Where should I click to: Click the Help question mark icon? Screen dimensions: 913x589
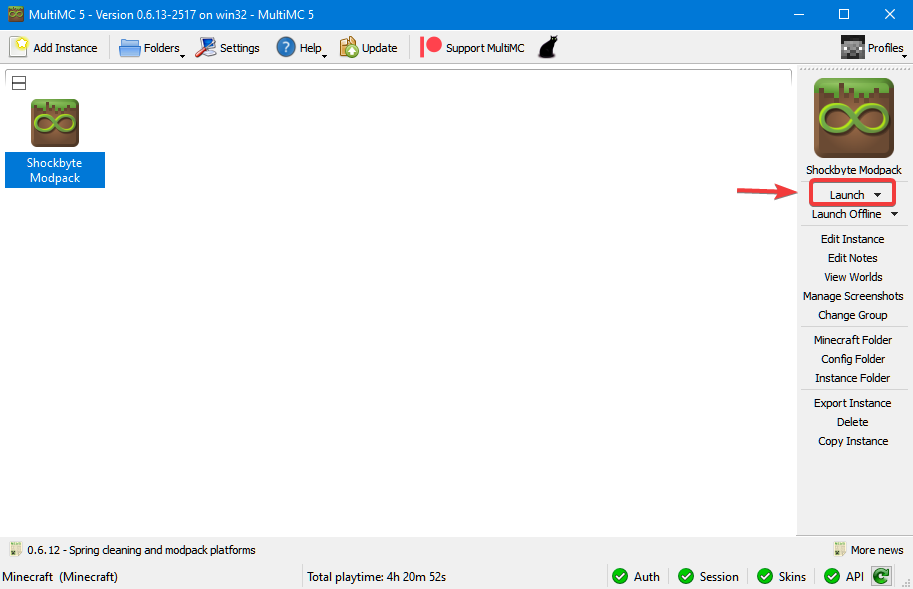(286, 47)
